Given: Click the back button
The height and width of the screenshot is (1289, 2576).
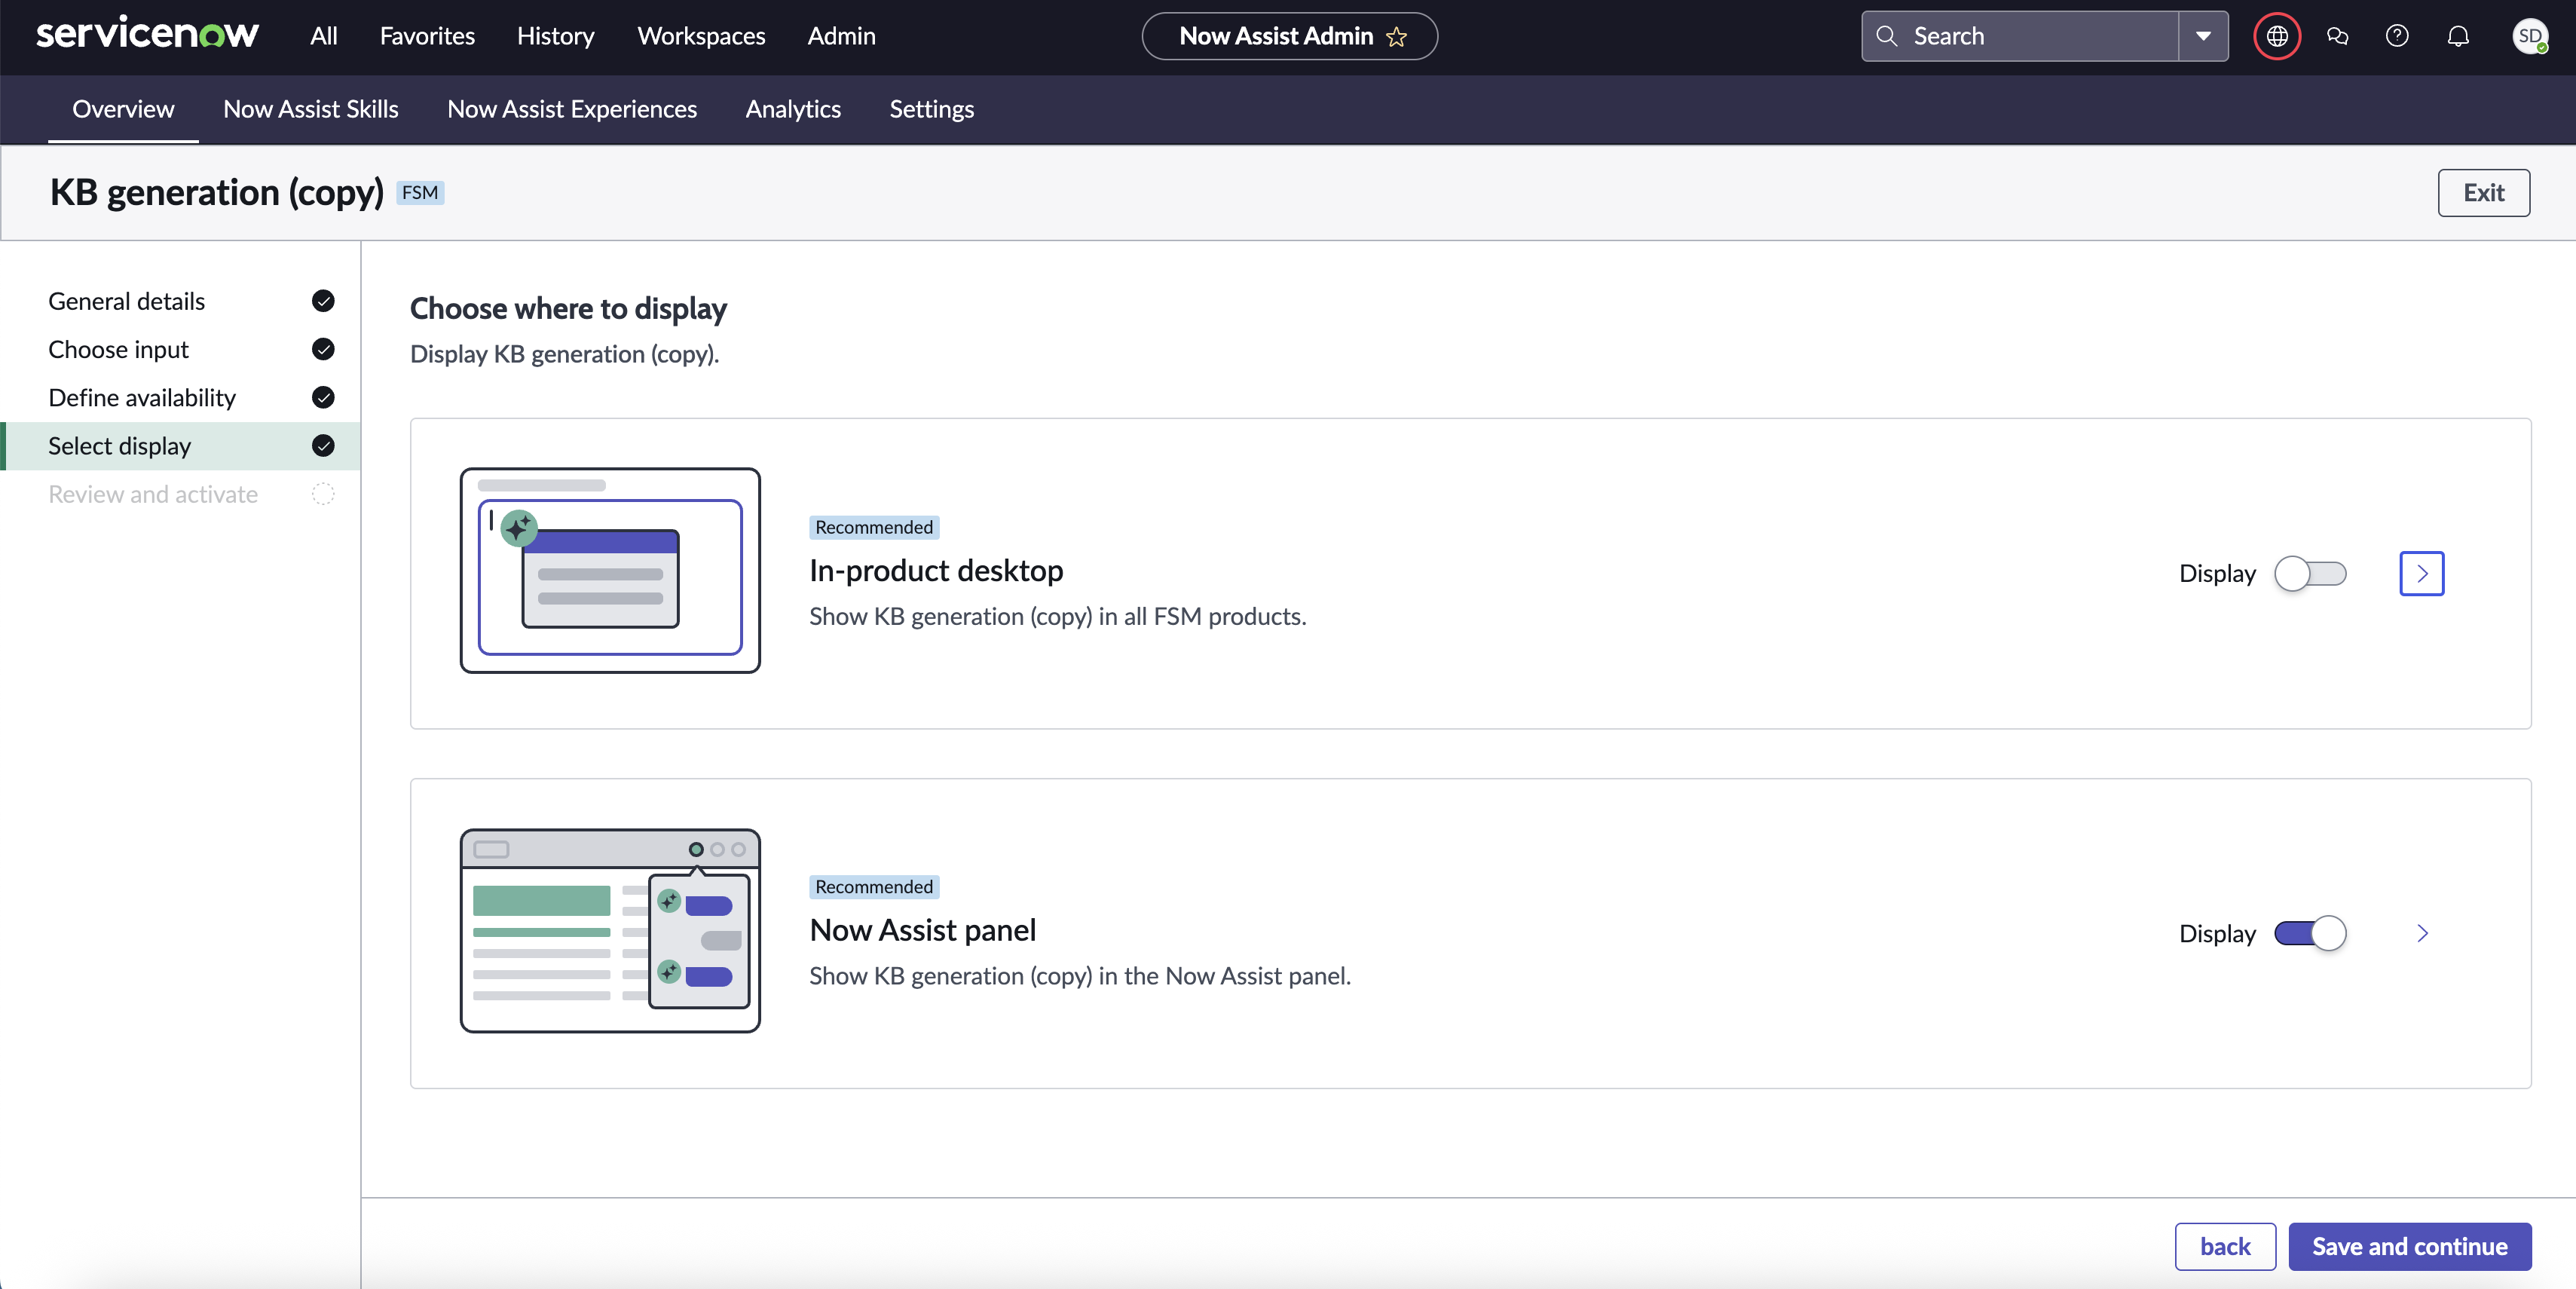Looking at the screenshot, I should point(2225,1246).
